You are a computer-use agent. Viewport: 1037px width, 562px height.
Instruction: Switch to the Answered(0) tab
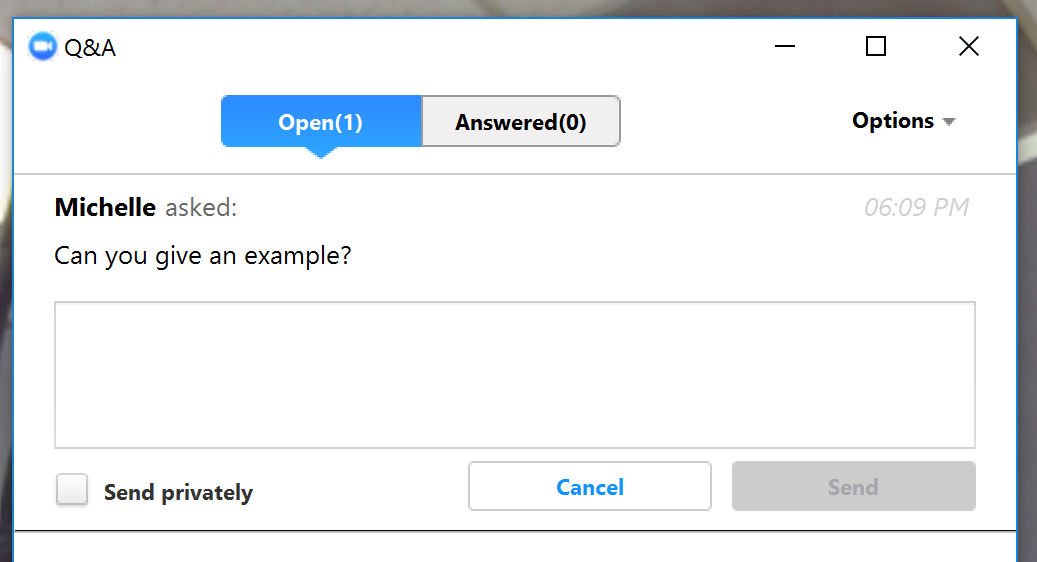tap(521, 122)
